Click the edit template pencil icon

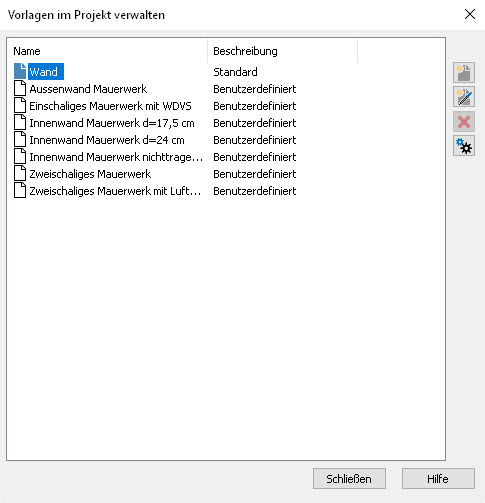pyautogui.click(x=464, y=97)
